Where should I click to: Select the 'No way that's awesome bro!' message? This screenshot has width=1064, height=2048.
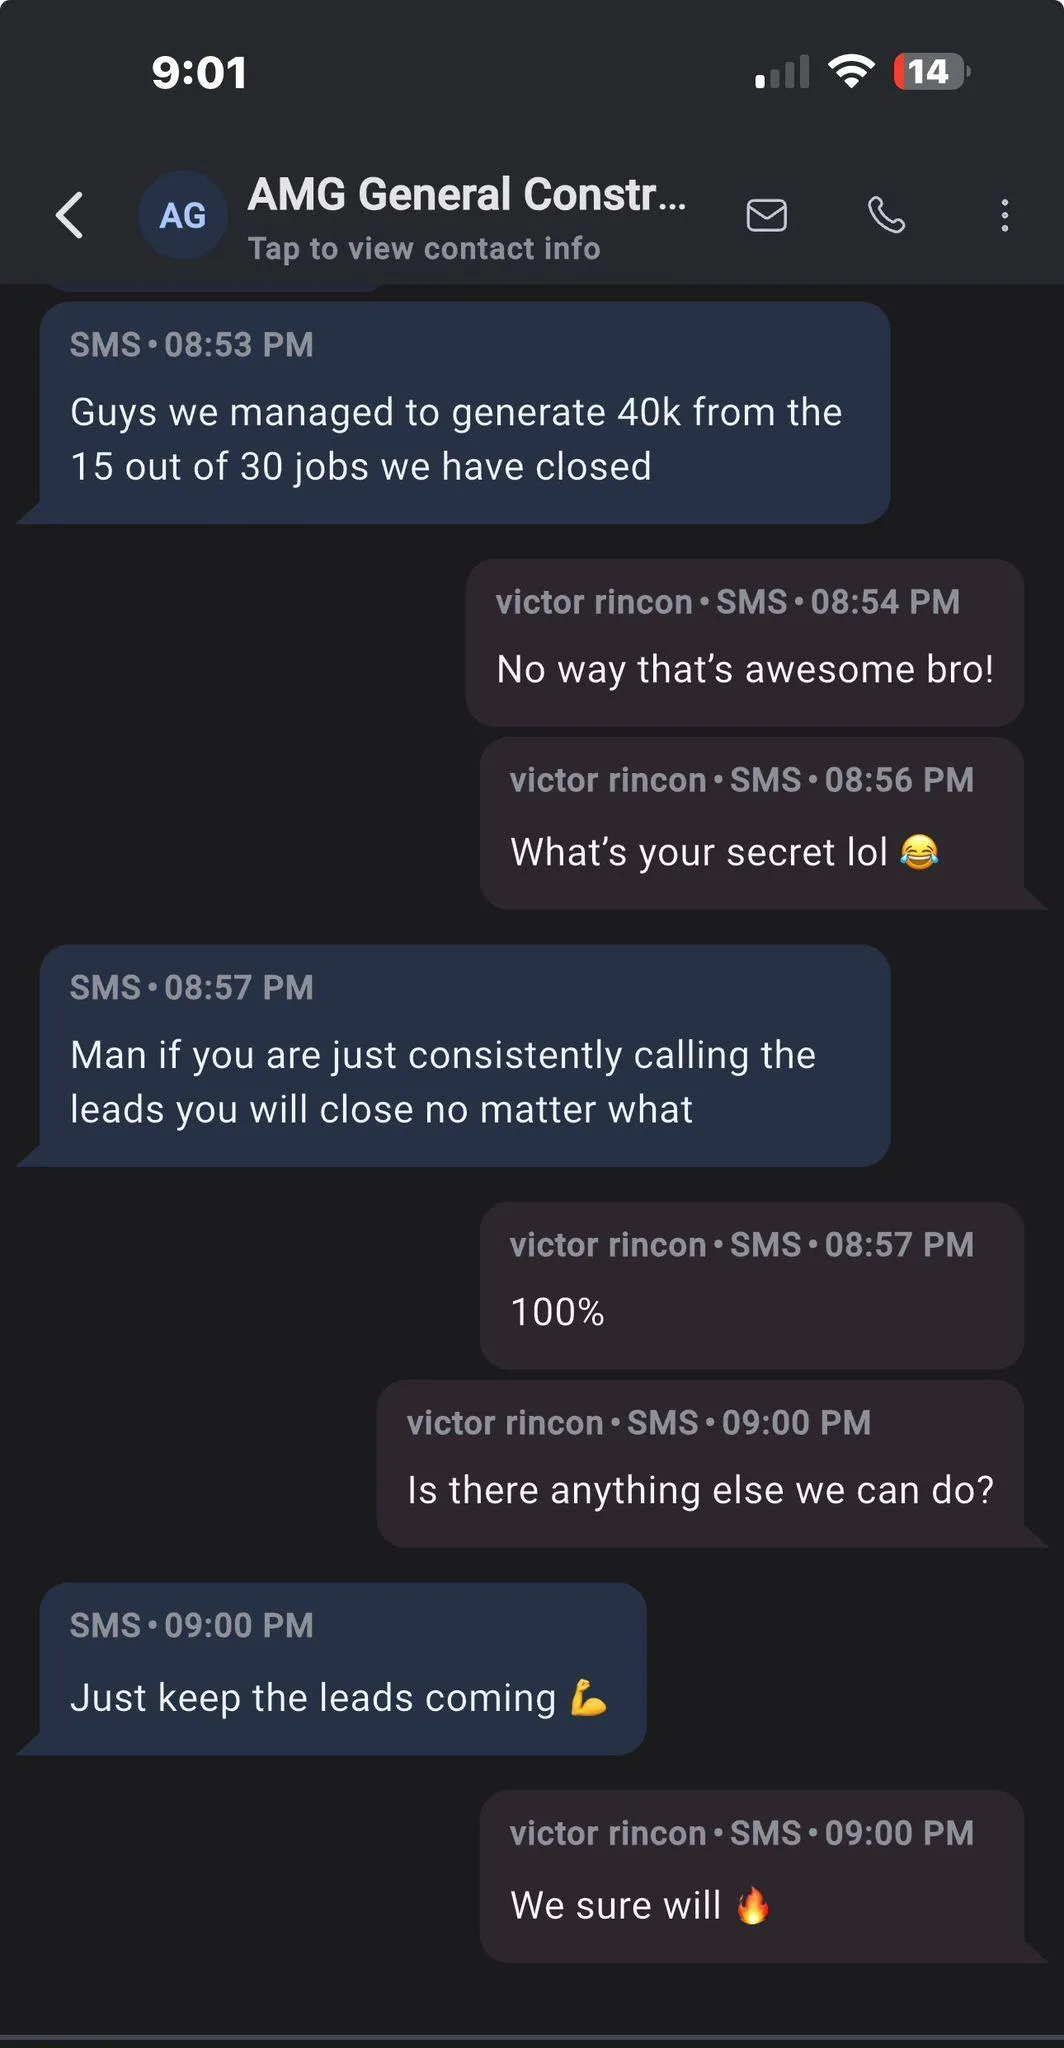tap(745, 643)
